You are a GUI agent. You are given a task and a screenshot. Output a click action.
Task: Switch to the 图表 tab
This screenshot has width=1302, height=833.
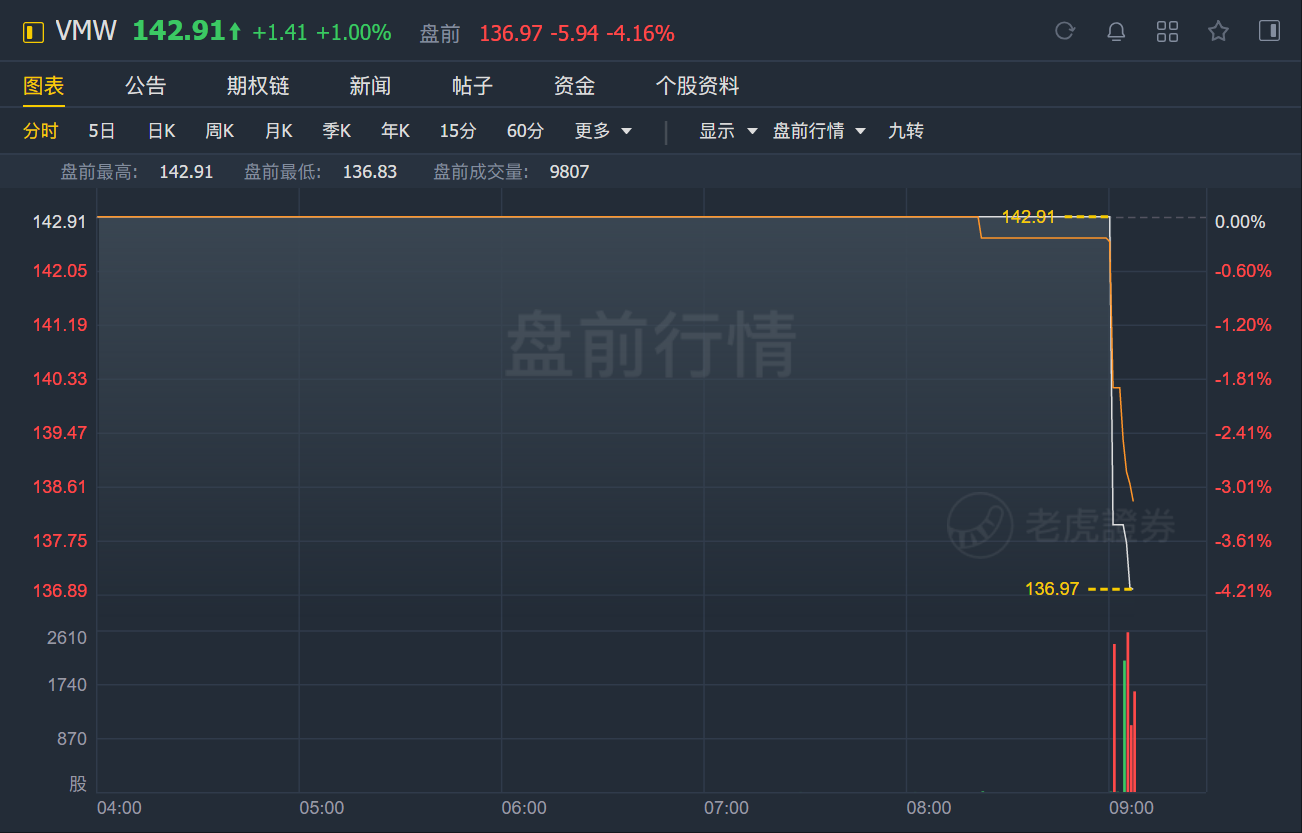[44, 86]
